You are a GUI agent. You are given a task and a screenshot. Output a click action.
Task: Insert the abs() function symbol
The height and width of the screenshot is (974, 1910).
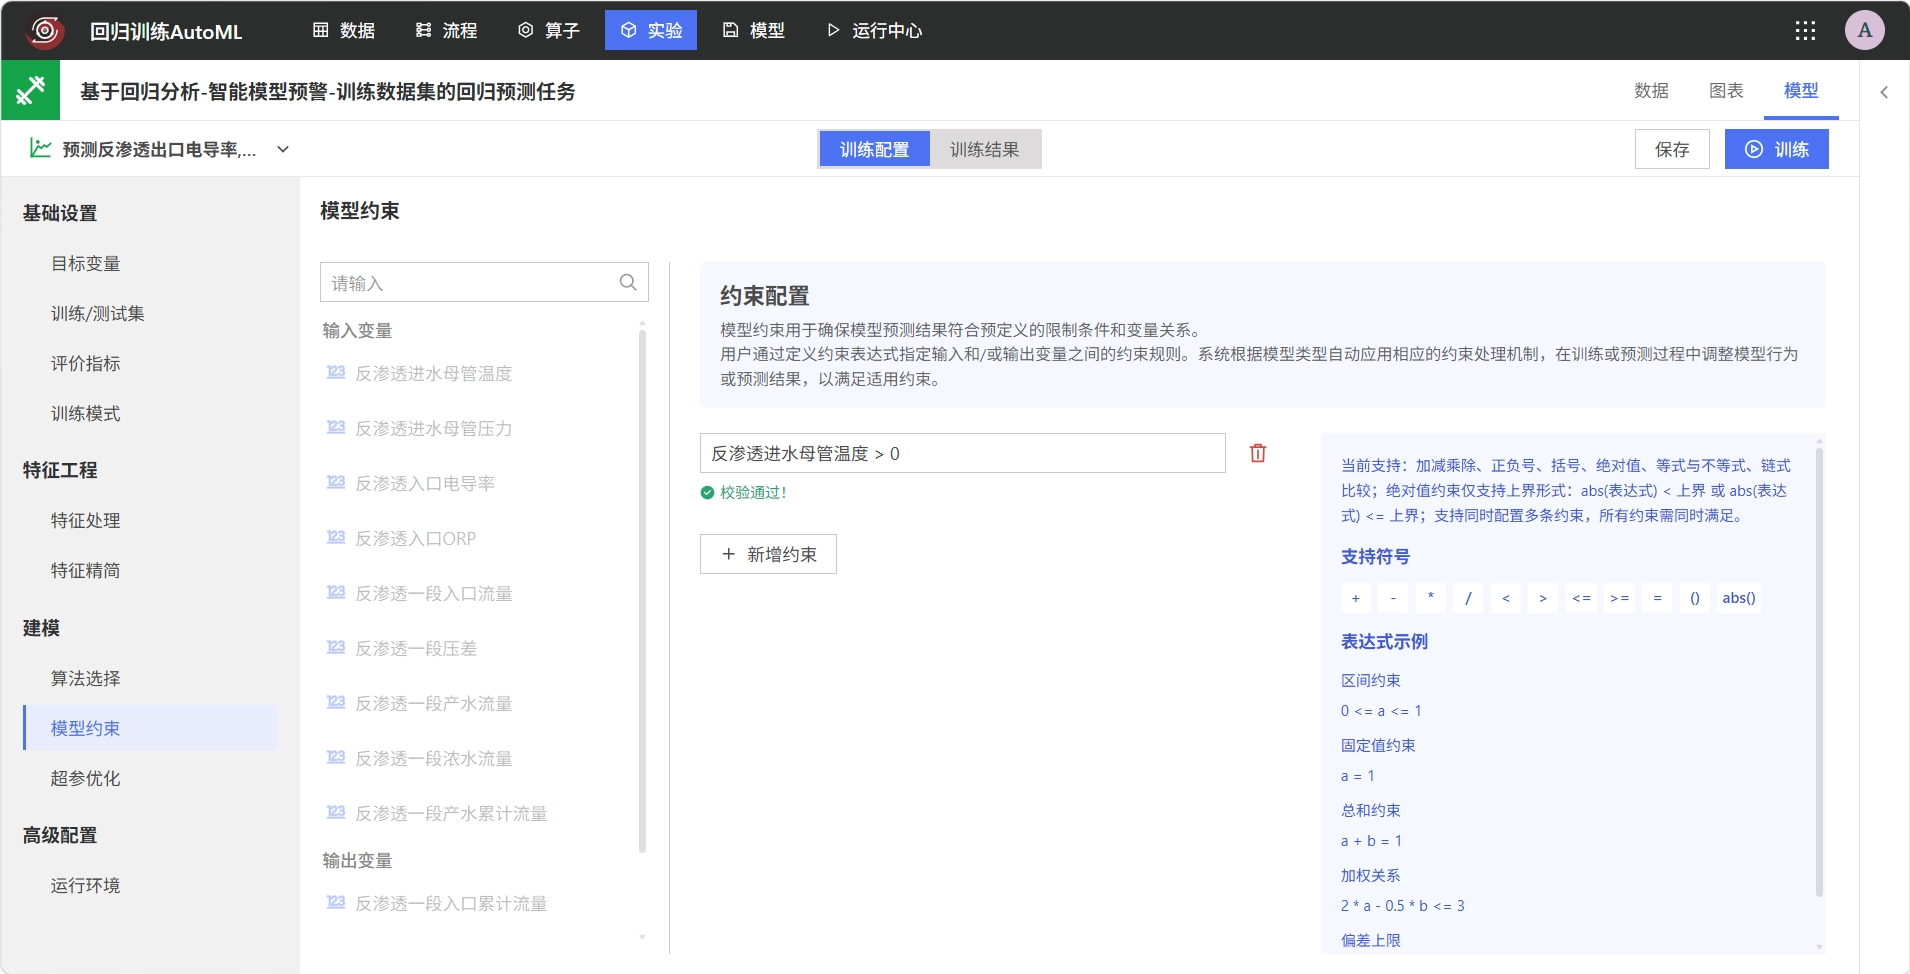[x=1739, y=598]
